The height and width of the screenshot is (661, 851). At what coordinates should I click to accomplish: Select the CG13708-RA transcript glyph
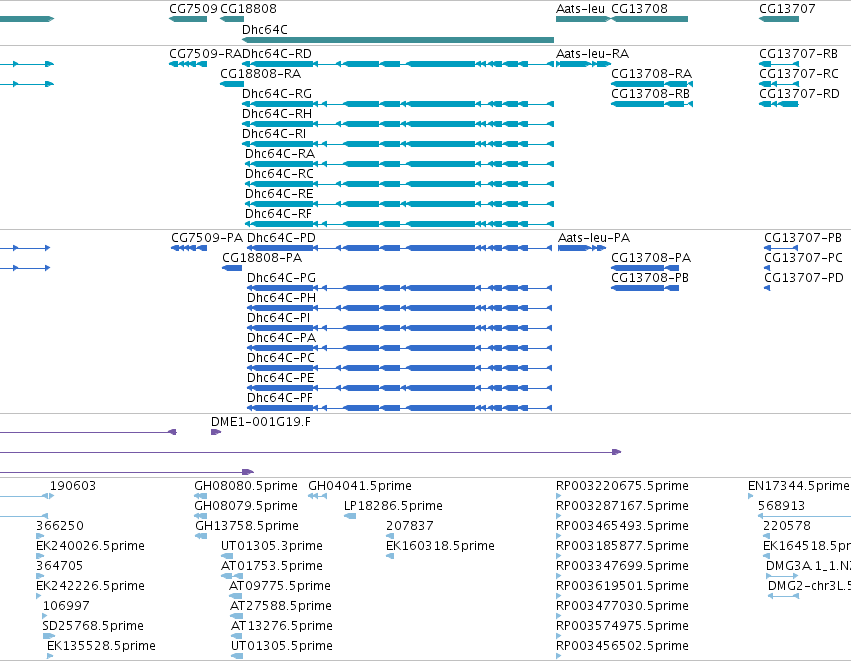(x=652, y=84)
